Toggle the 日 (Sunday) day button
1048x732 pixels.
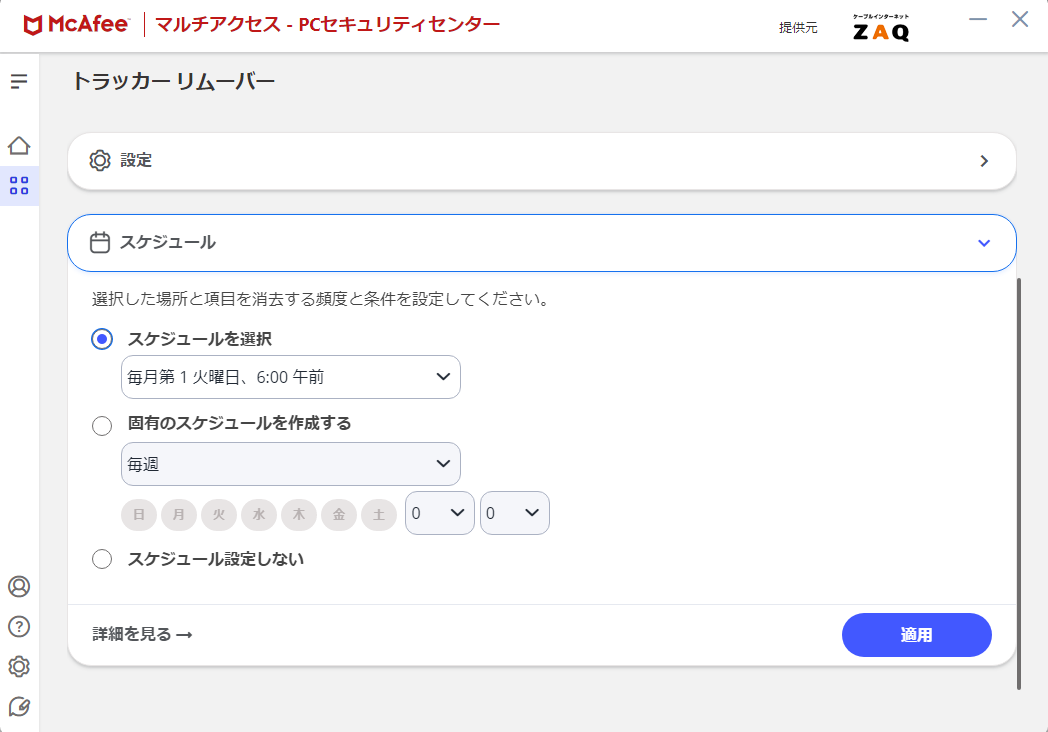coord(139,514)
